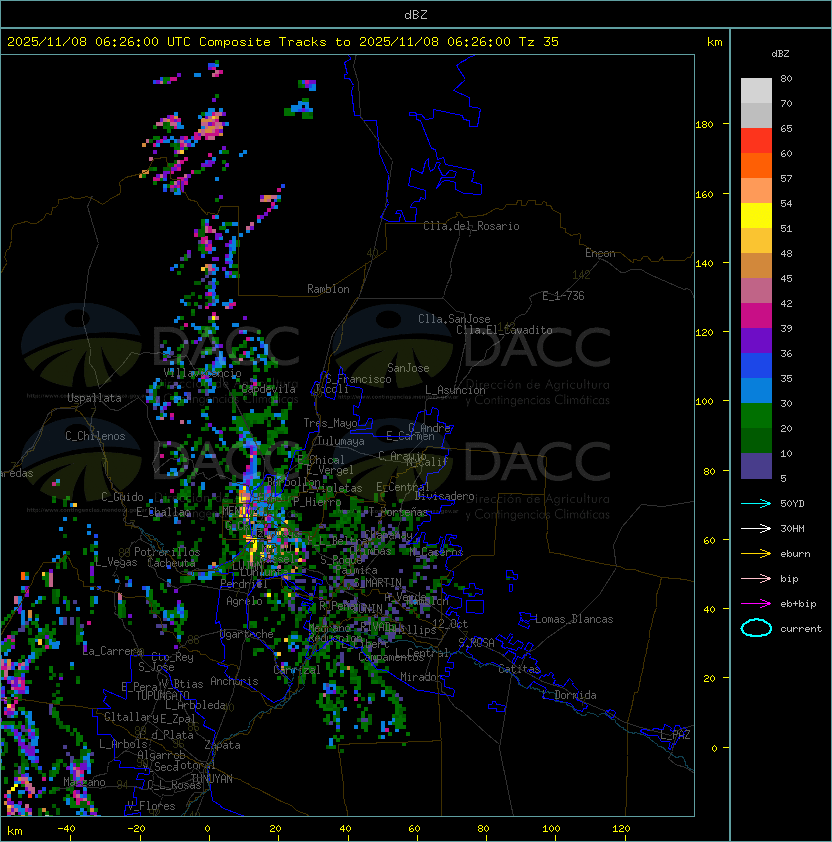Image resolution: width=832 pixels, height=842 pixels.
Task: Click the pink bip arrow in legend
Action: click(756, 578)
